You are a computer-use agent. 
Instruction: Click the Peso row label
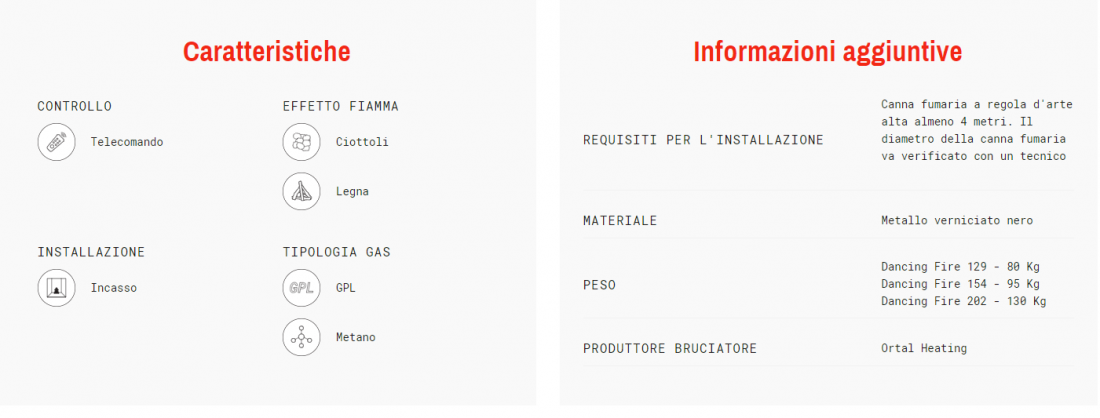click(x=599, y=285)
